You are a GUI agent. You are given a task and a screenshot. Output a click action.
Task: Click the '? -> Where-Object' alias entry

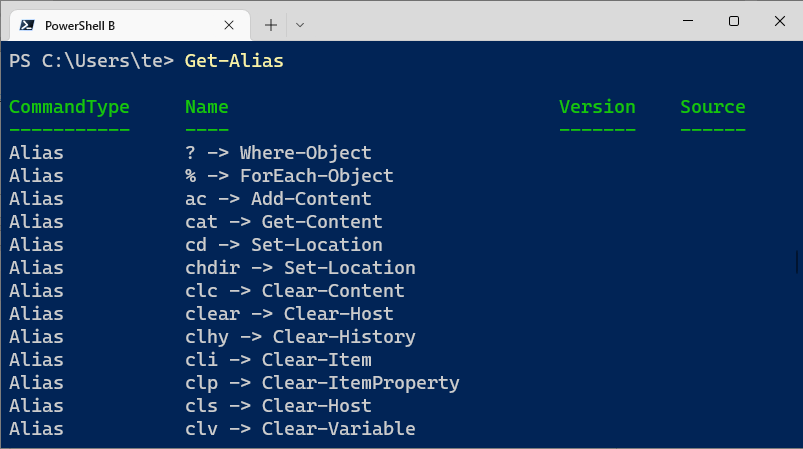278,153
